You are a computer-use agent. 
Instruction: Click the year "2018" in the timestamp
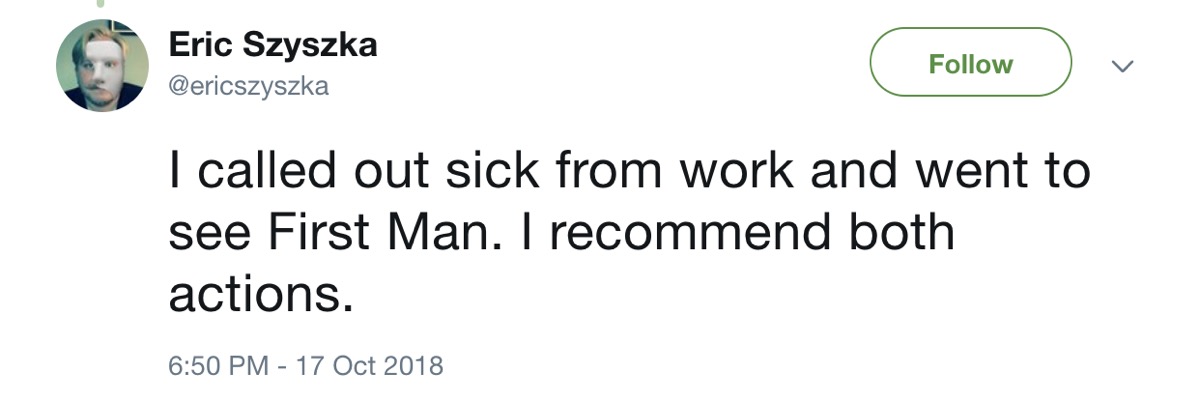[412, 363]
